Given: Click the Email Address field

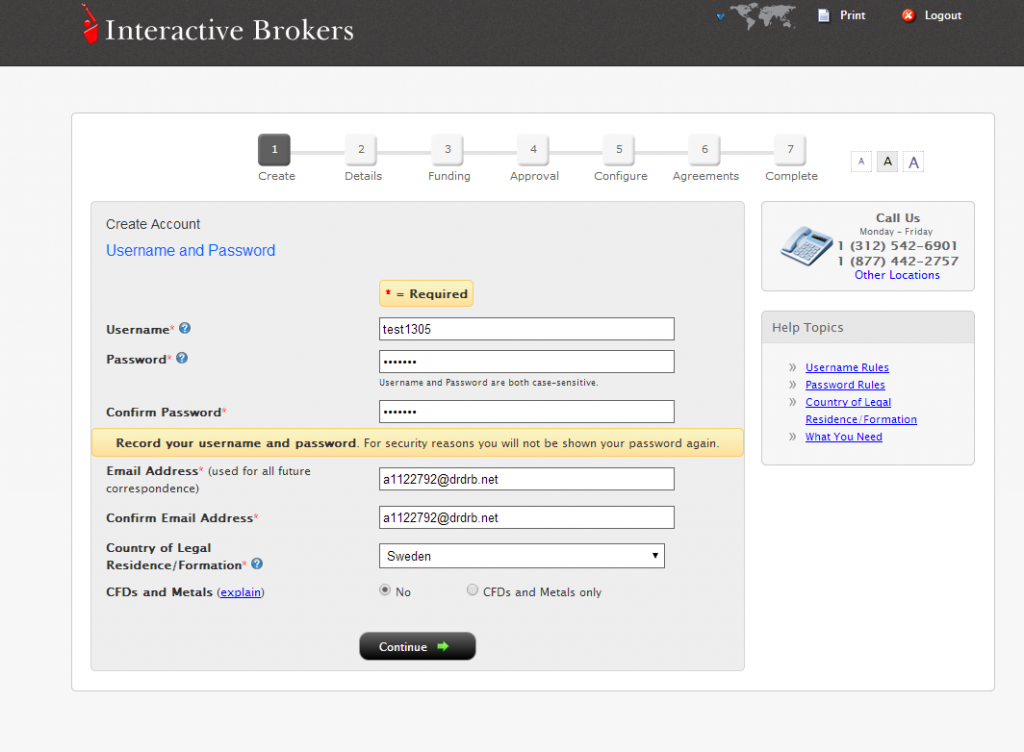Looking at the screenshot, I should [x=526, y=479].
